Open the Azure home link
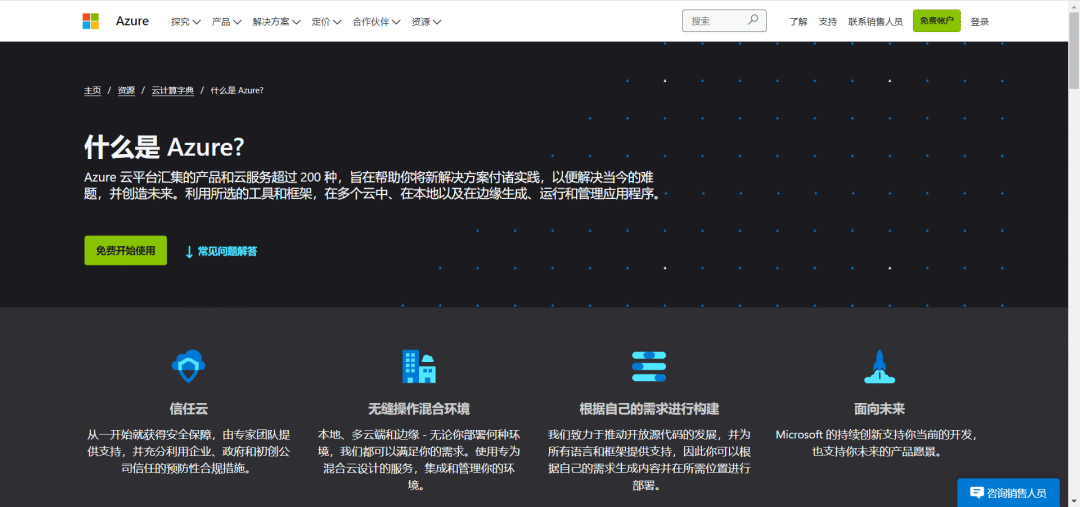This screenshot has height=507, width=1080. [x=132, y=21]
